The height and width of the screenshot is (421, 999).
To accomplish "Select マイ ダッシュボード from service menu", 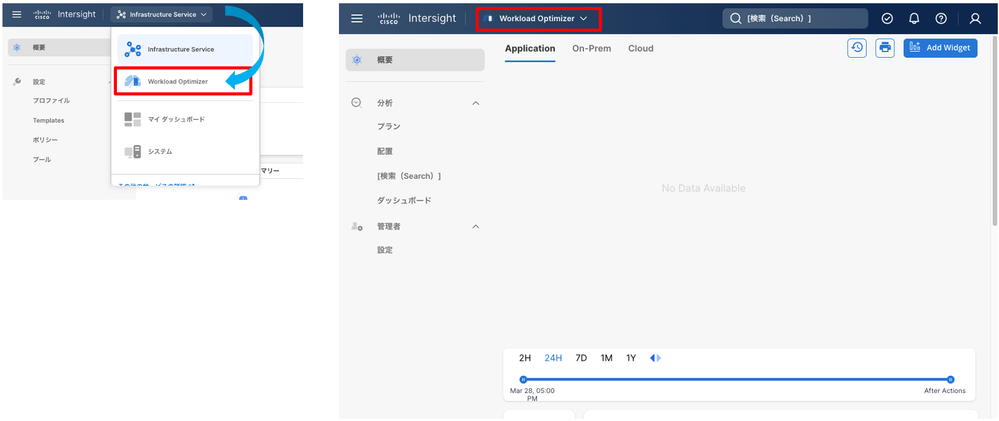I will [x=185, y=119].
